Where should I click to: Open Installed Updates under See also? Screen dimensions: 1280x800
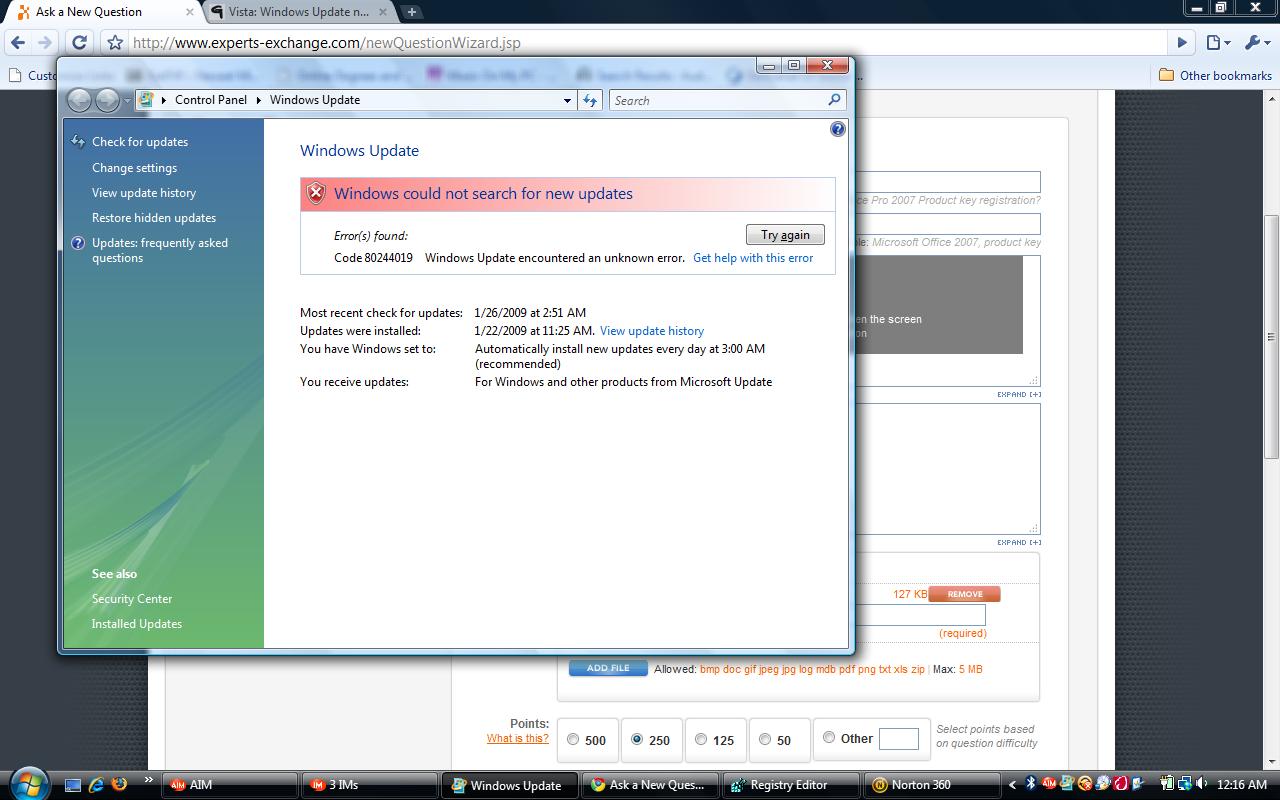[x=137, y=624]
